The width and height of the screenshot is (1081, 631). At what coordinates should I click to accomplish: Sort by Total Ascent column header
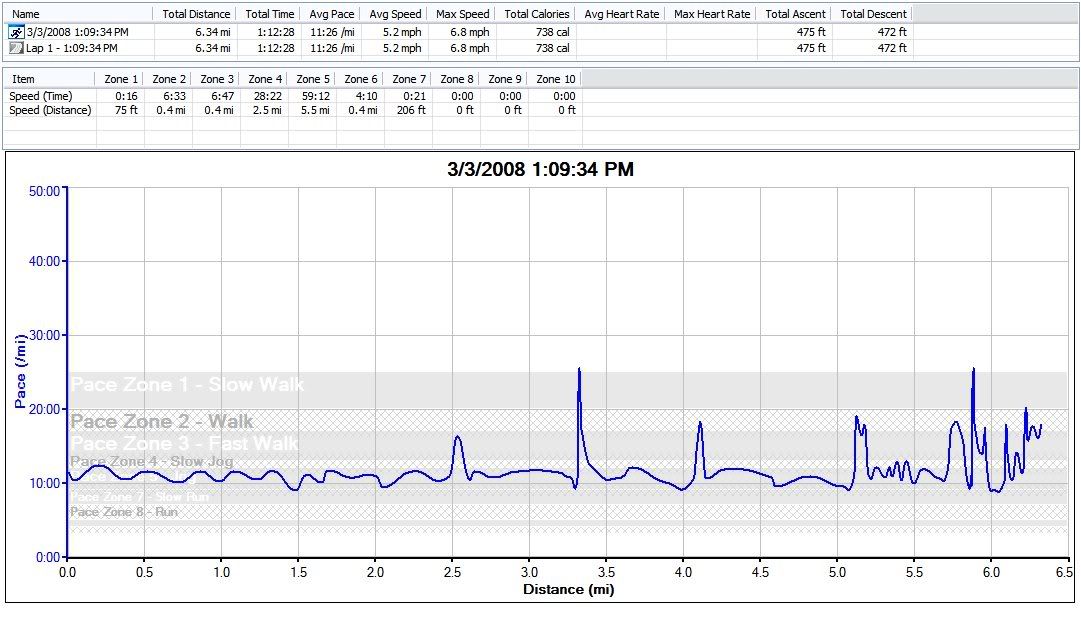click(x=794, y=14)
